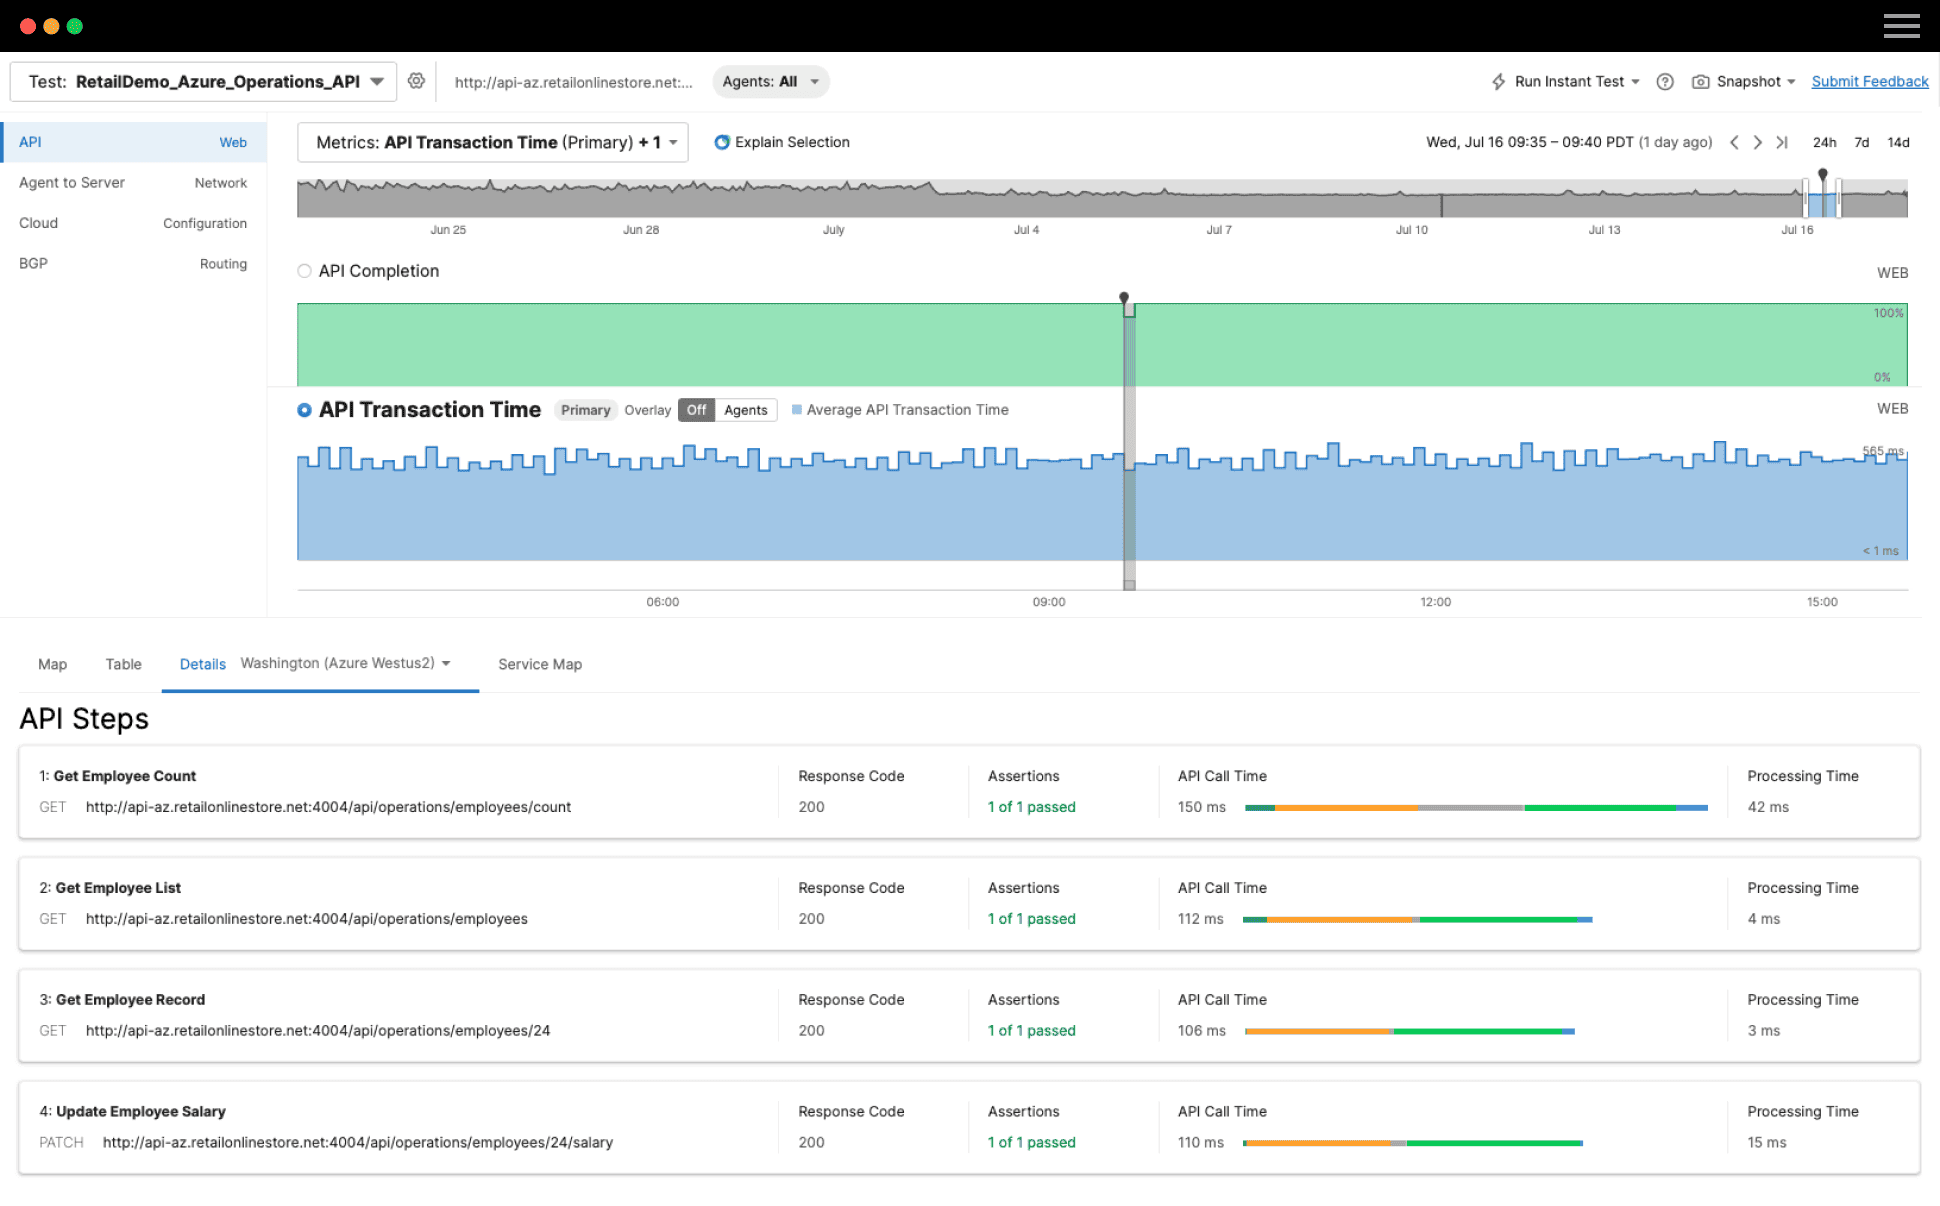Click the Run Instant Test lightning icon

click(x=1498, y=81)
